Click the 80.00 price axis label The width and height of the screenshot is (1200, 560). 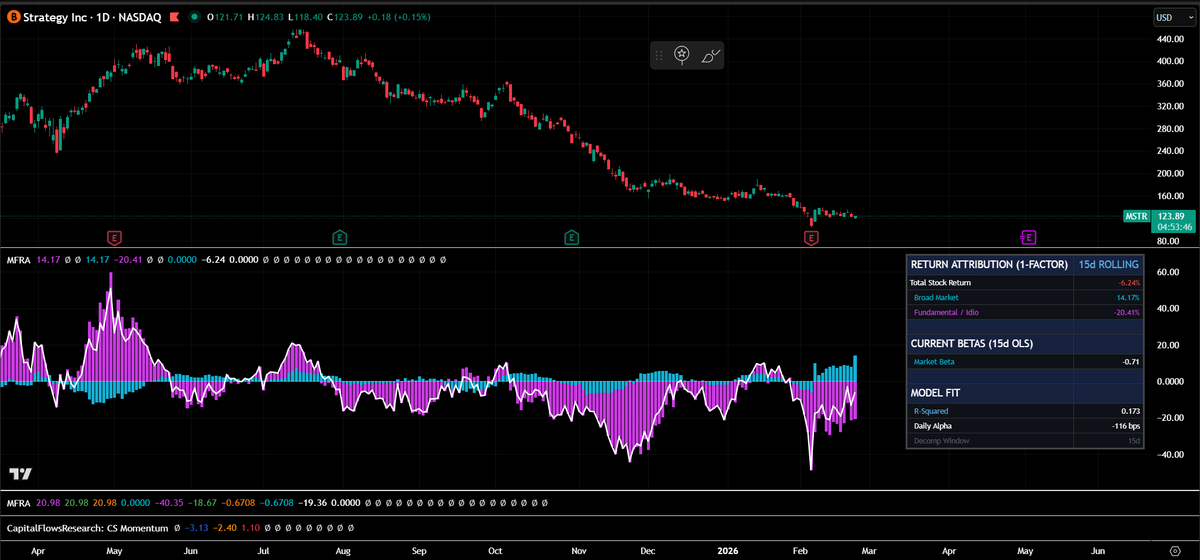pyautogui.click(x=1170, y=241)
